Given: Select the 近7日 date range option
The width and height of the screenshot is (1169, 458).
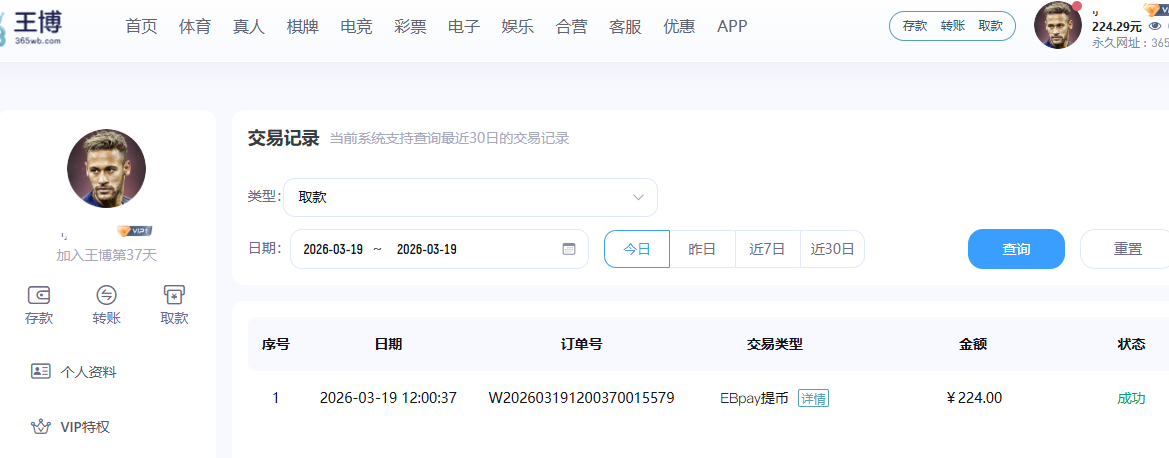Looking at the screenshot, I should [x=767, y=249].
